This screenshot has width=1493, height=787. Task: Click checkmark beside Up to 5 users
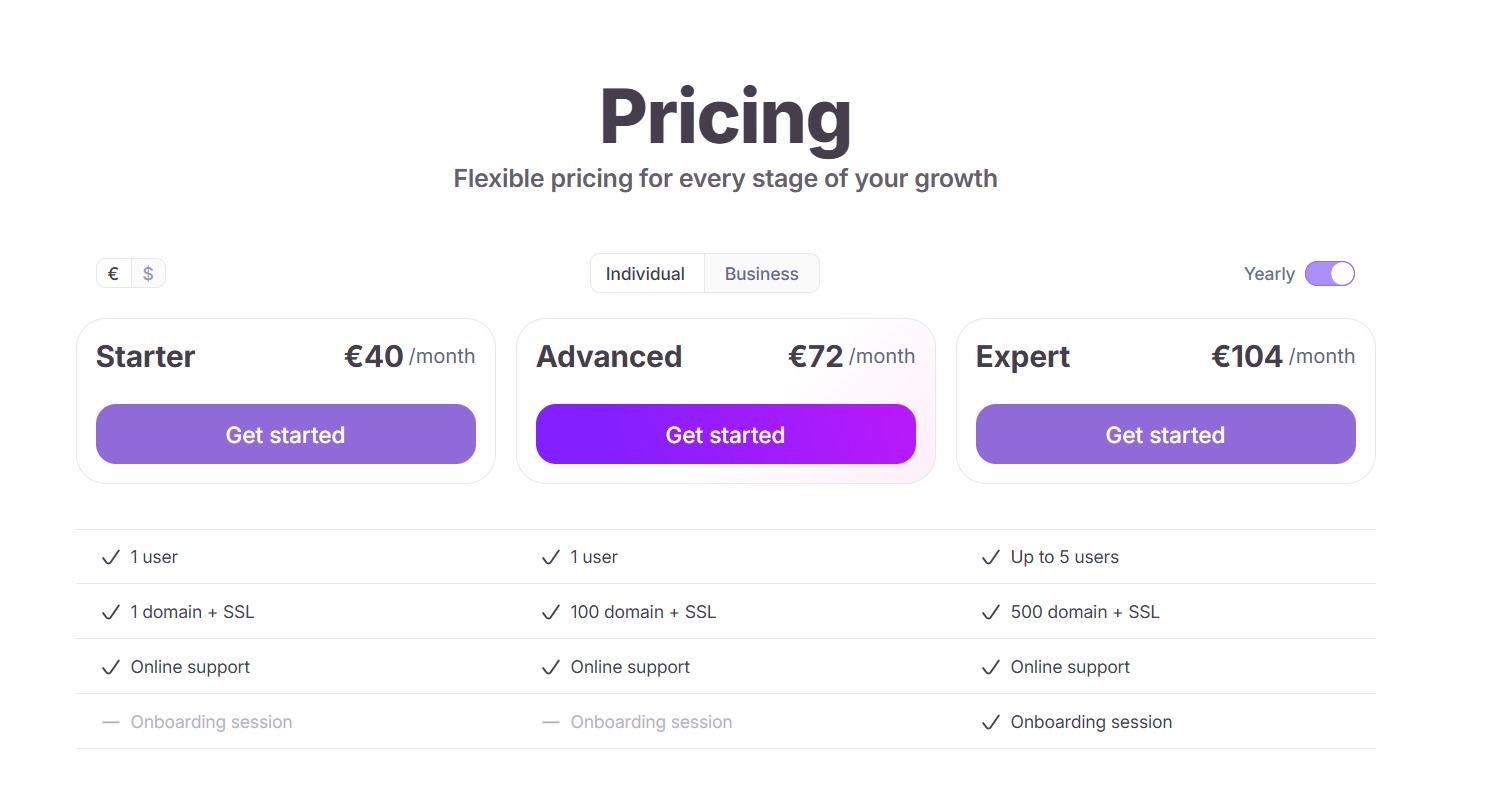click(991, 557)
